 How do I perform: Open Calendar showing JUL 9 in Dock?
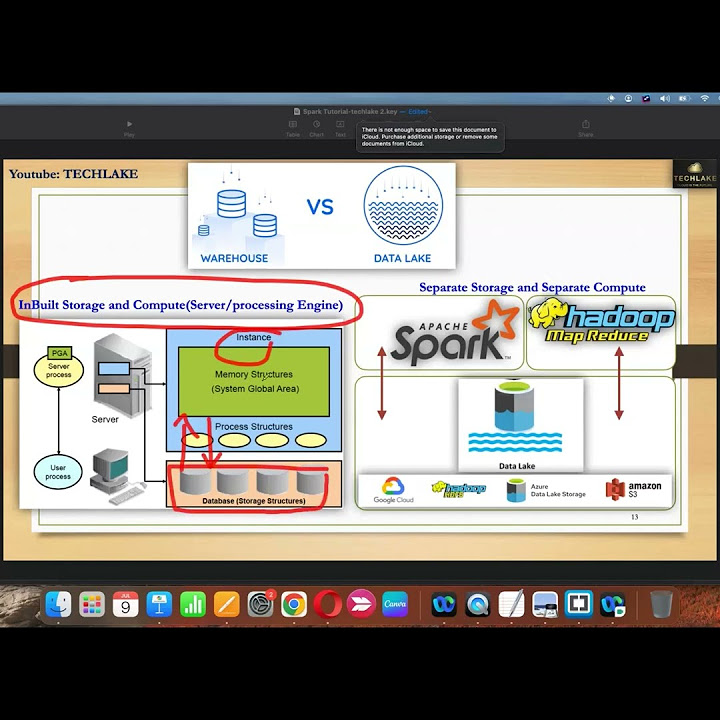click(x=125, y=604)
